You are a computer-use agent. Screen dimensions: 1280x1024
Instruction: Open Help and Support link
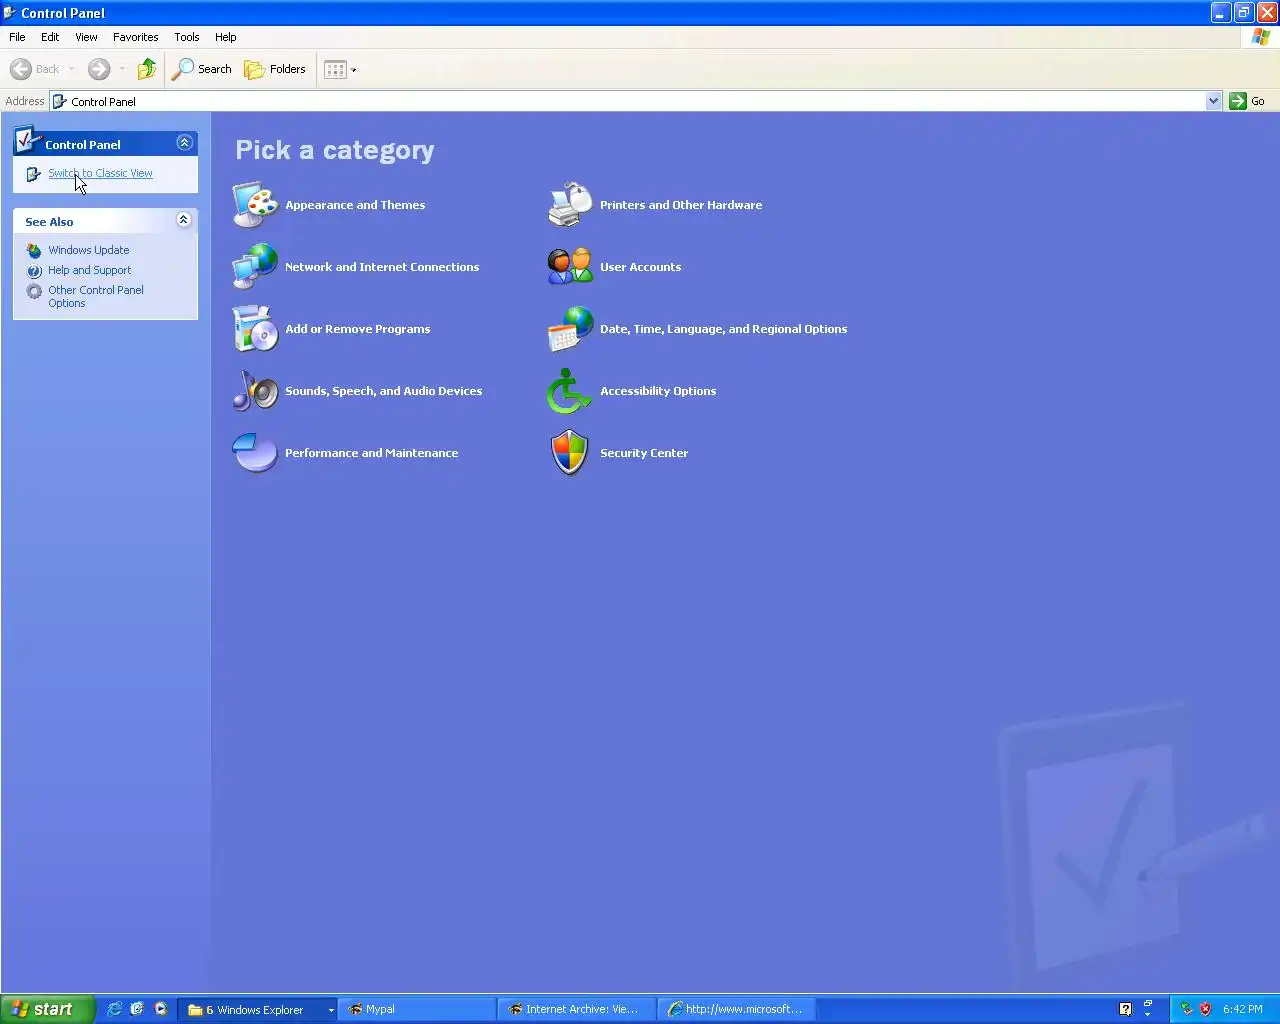(x=90, y=270)
